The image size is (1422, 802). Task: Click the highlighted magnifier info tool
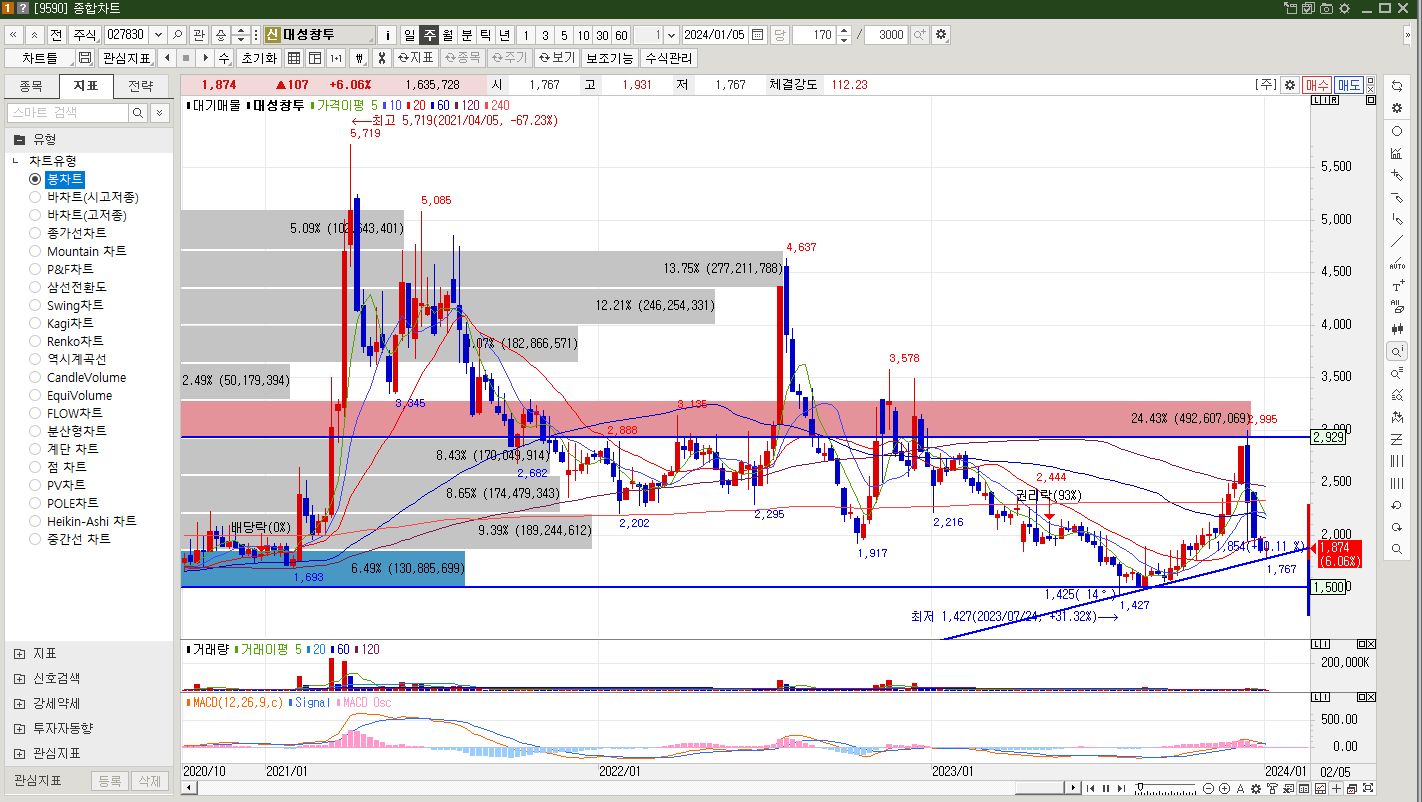coord(1397,351)
